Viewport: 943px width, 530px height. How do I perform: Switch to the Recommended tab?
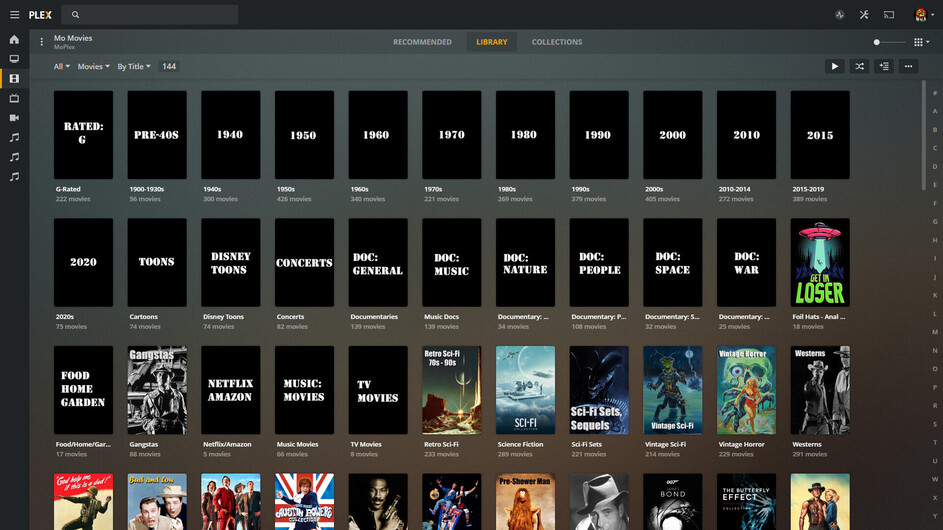coord(422,42)
